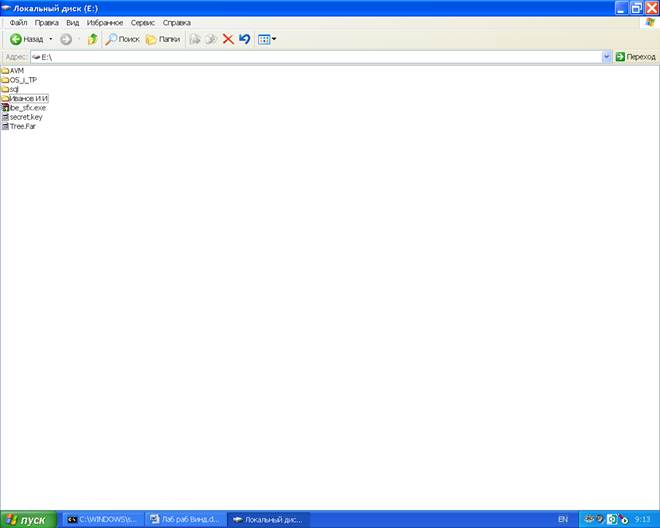Click the Move To toolbar icon
Image resolution: width=660 pixels, height=528 pixels.
click(x=194, y=39)
